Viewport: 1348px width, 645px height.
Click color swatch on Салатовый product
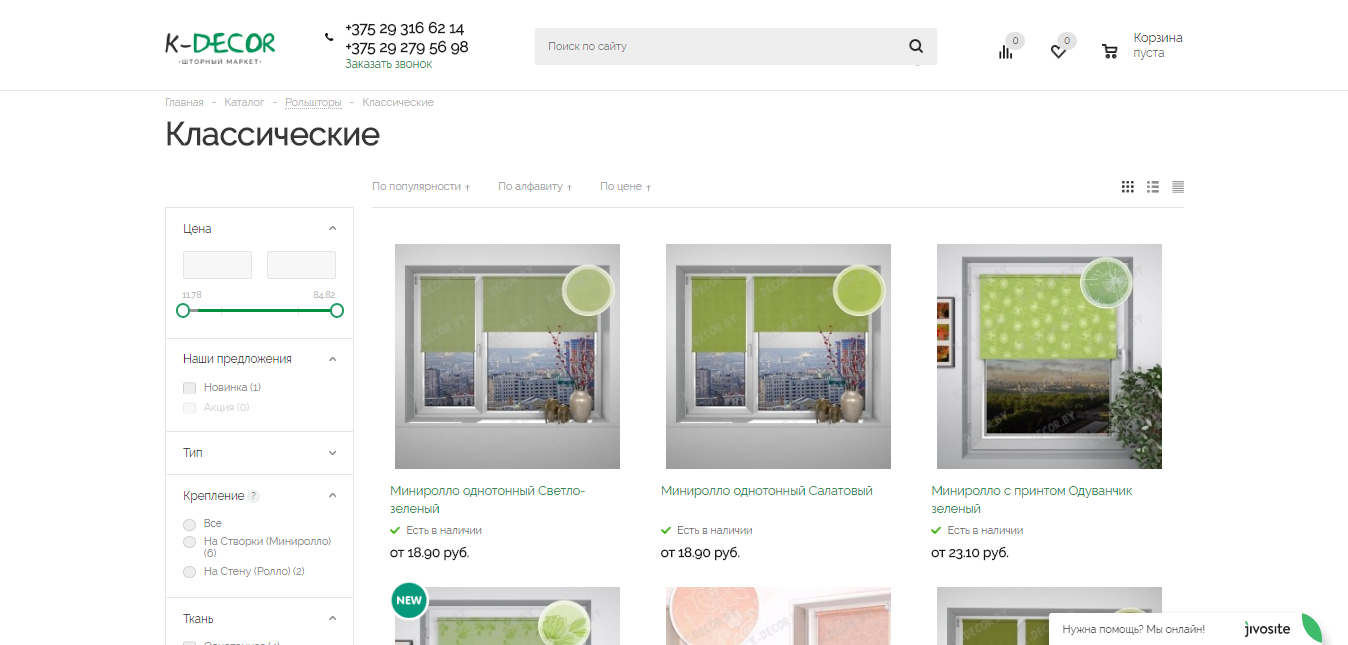[x=858, y=291]
